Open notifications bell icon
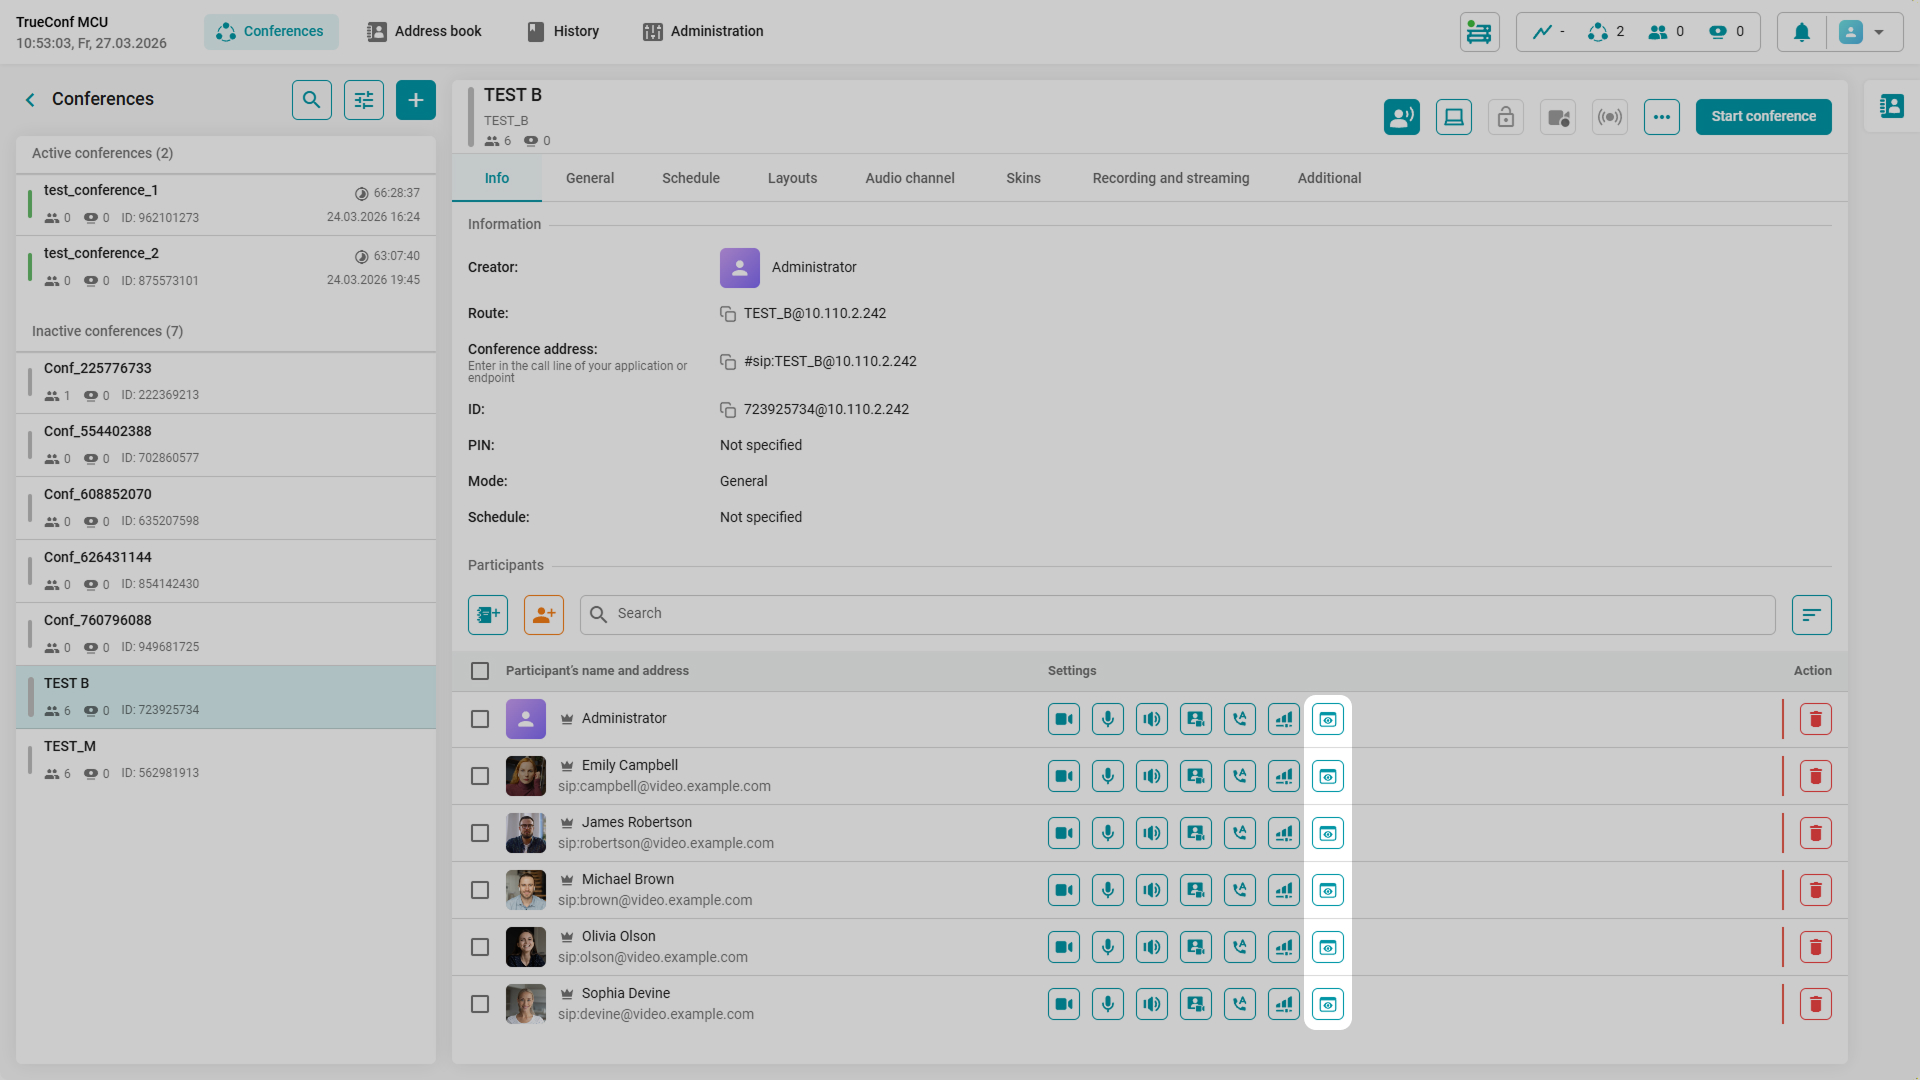Viewport: 1920px width, 1080px height. tap(1802, 32)
